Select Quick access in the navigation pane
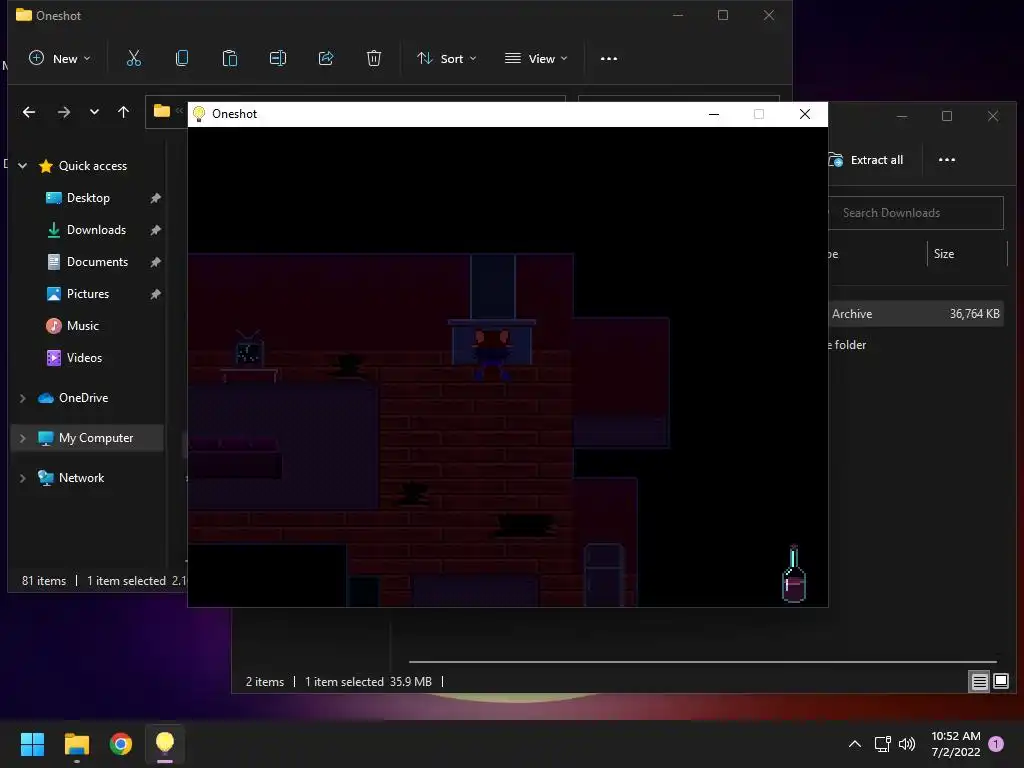Viewport: 1024px width, 768px height. (93, 166)
